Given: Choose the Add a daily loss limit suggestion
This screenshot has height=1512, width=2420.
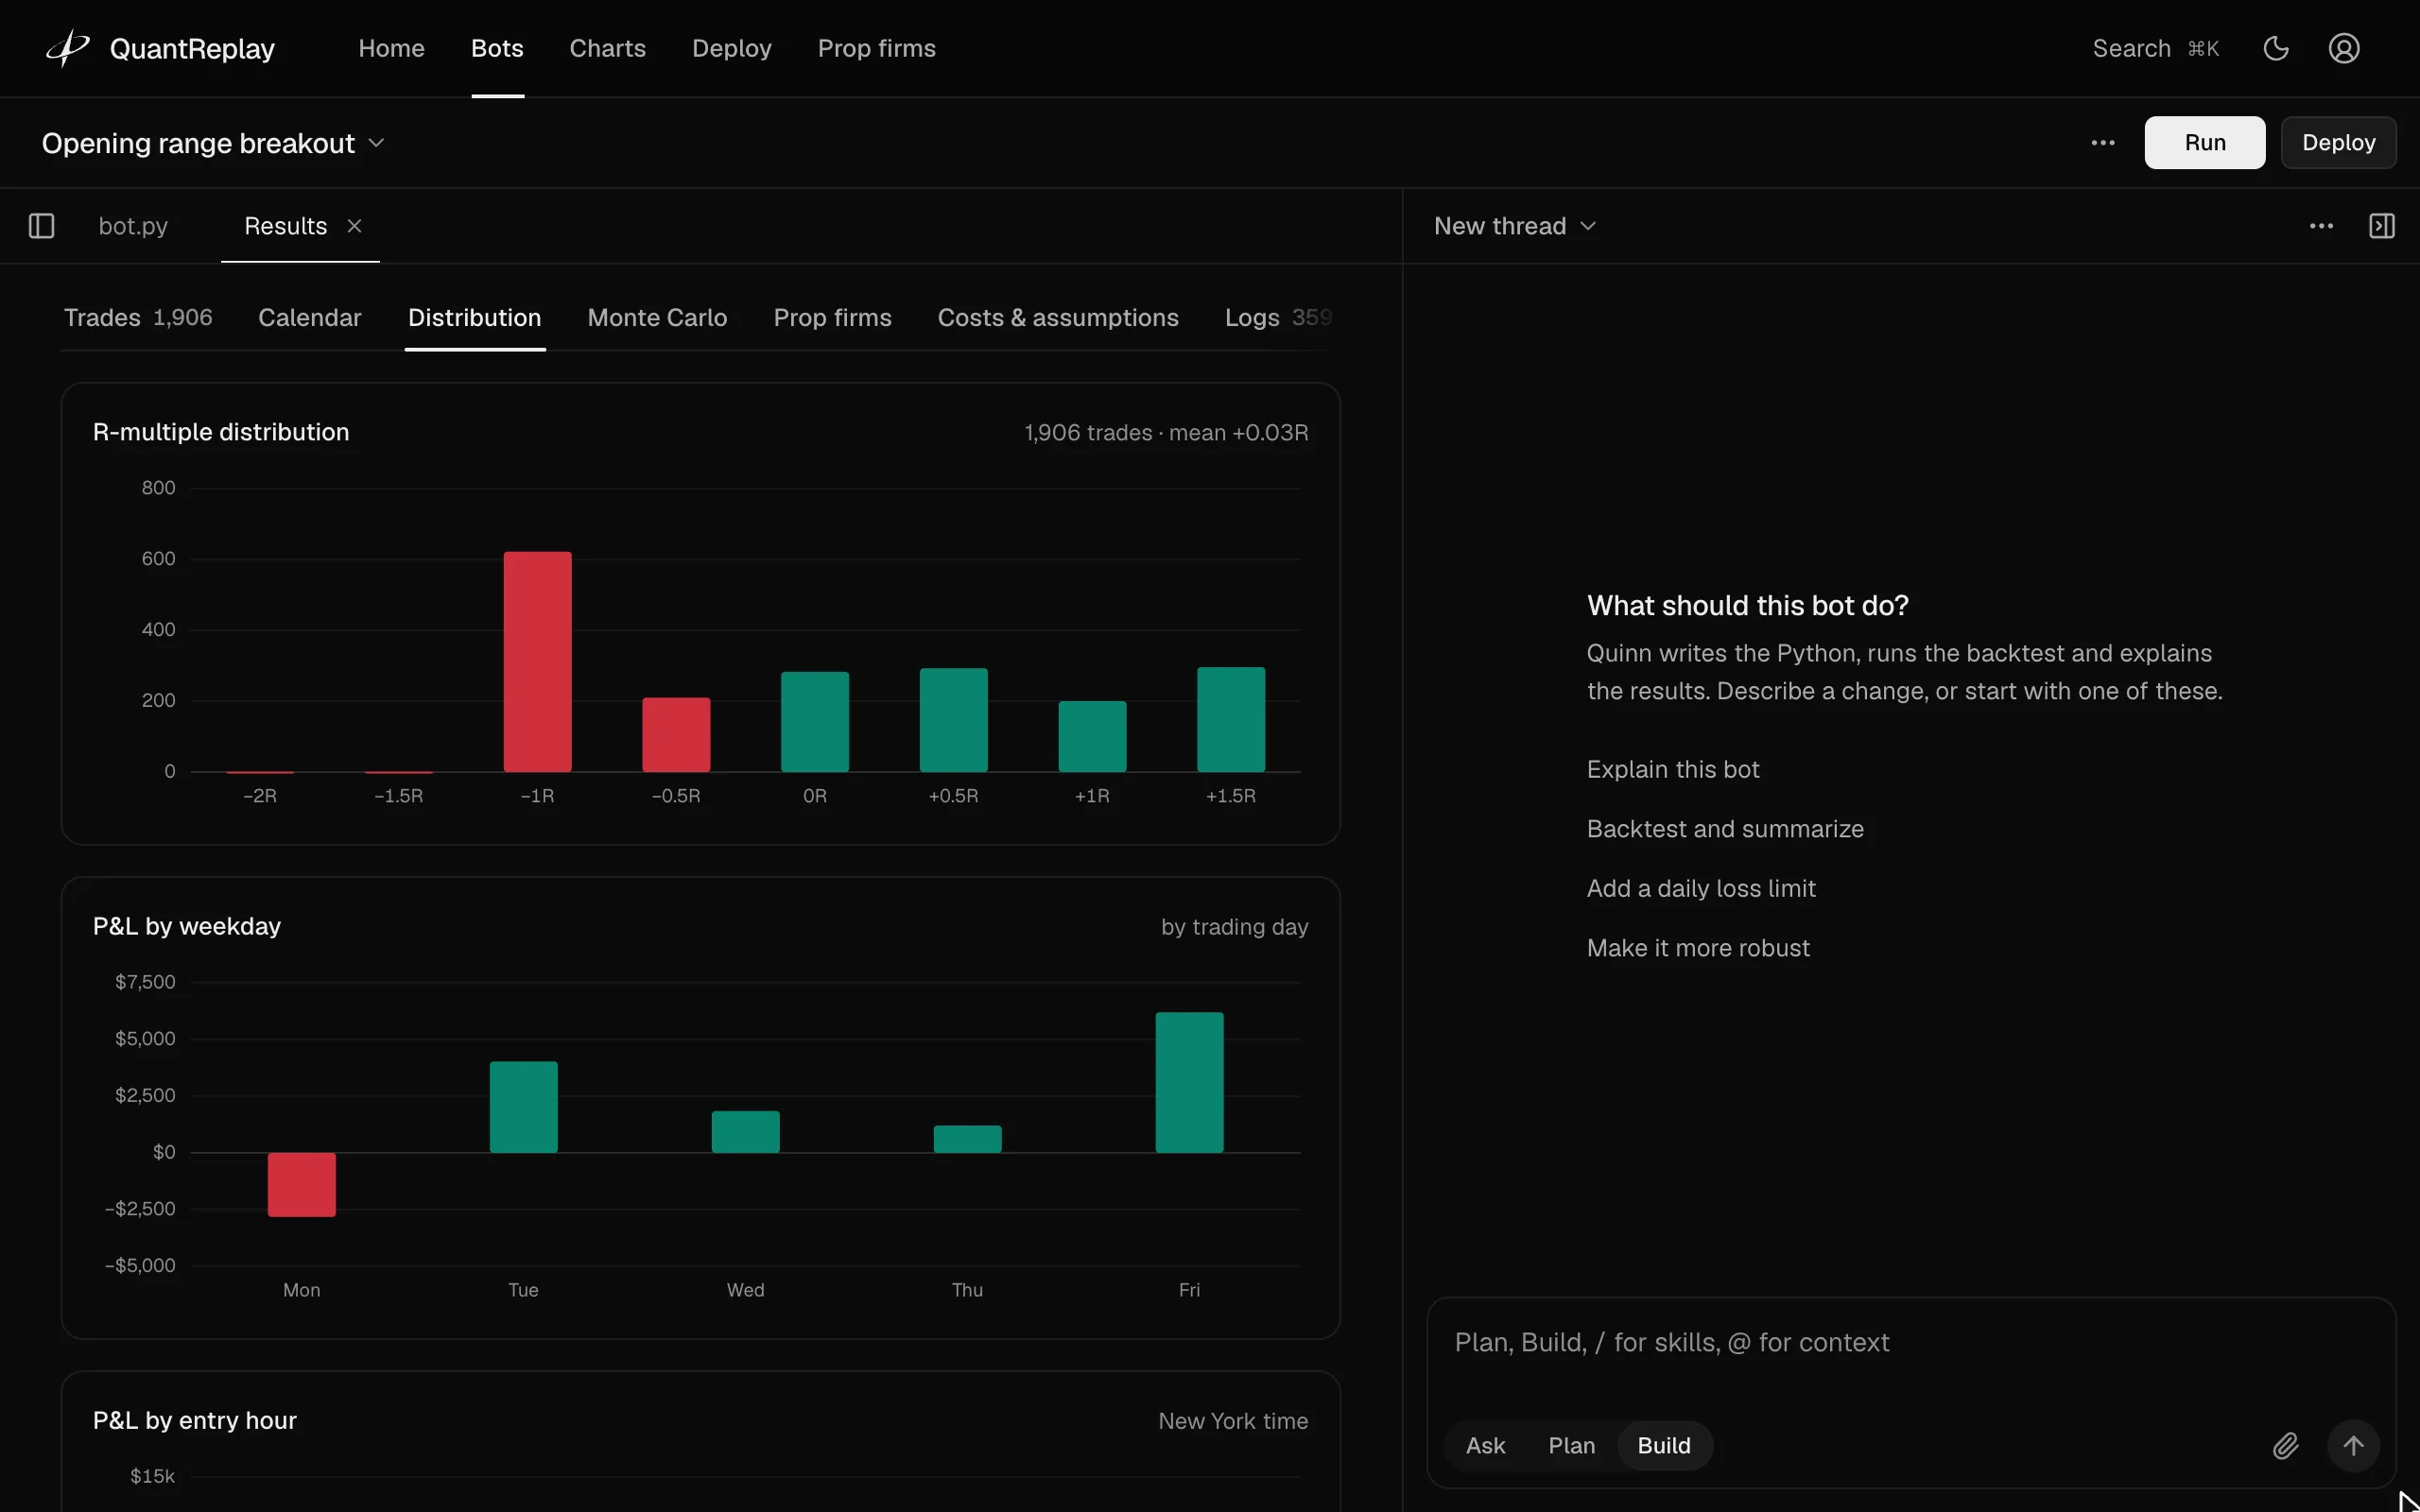Looking at the screenshot, I should (x=1700, y=888).
